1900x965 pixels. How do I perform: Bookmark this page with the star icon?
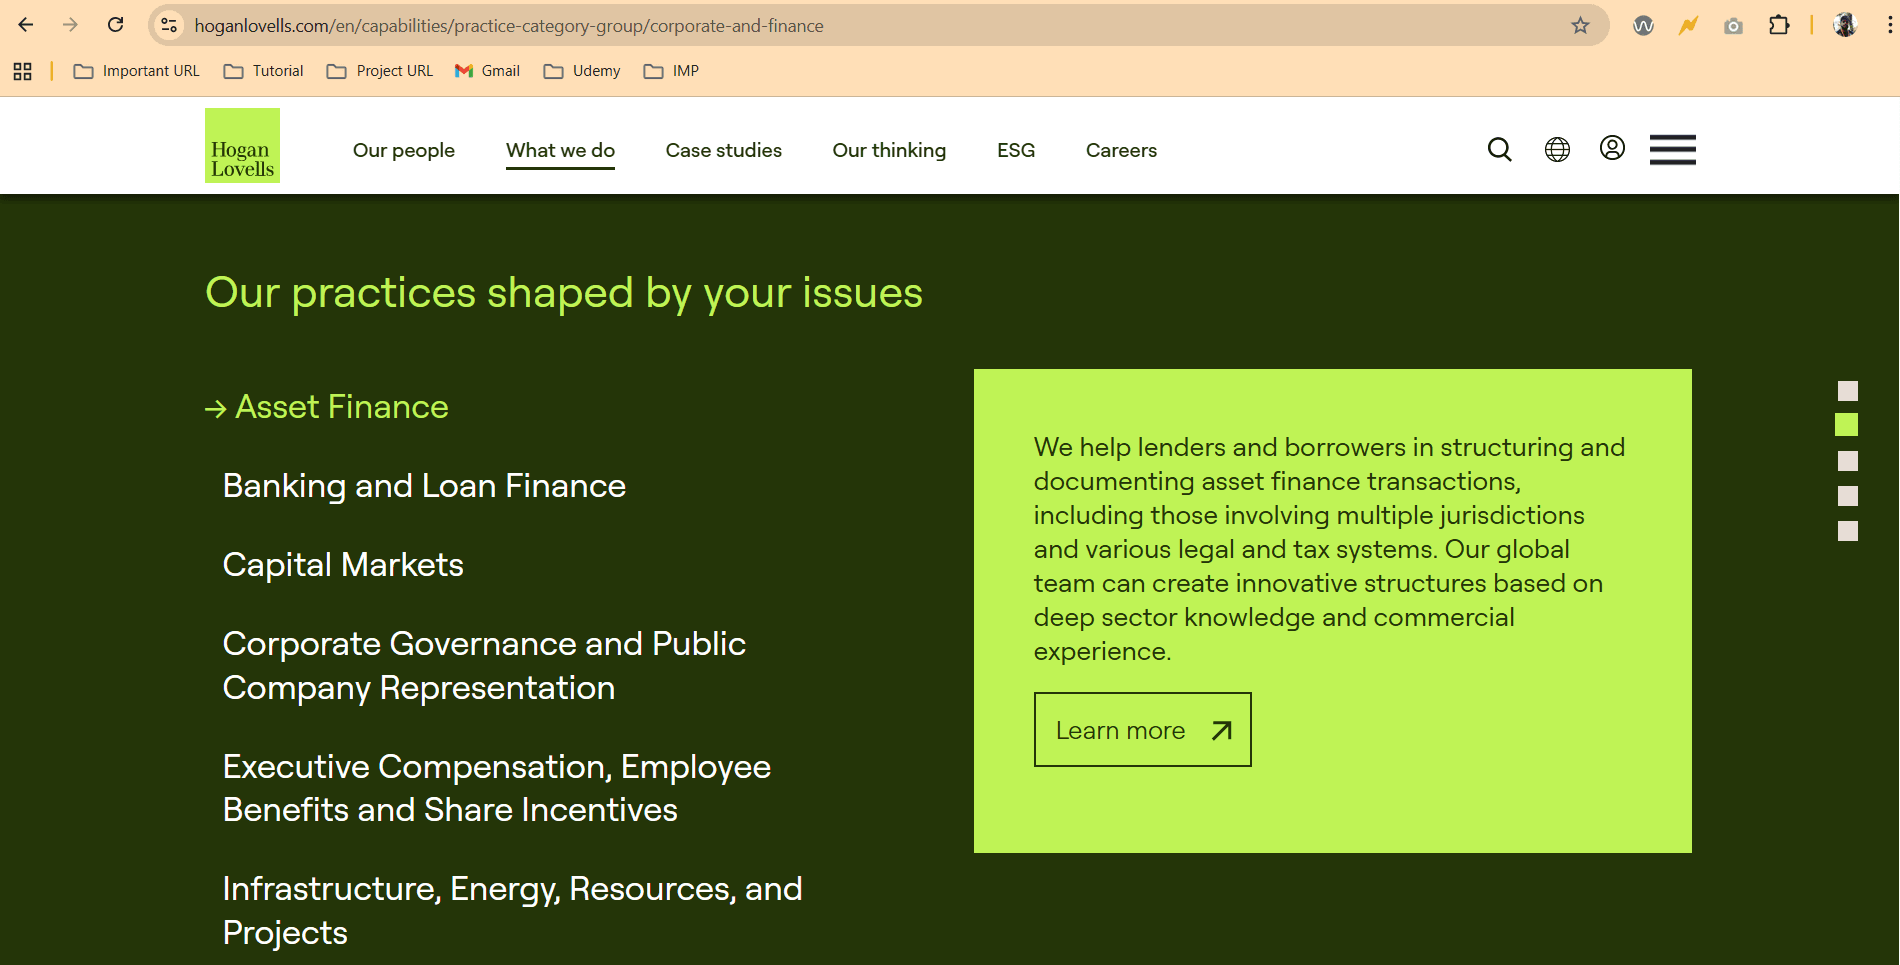coord(1580,26)
